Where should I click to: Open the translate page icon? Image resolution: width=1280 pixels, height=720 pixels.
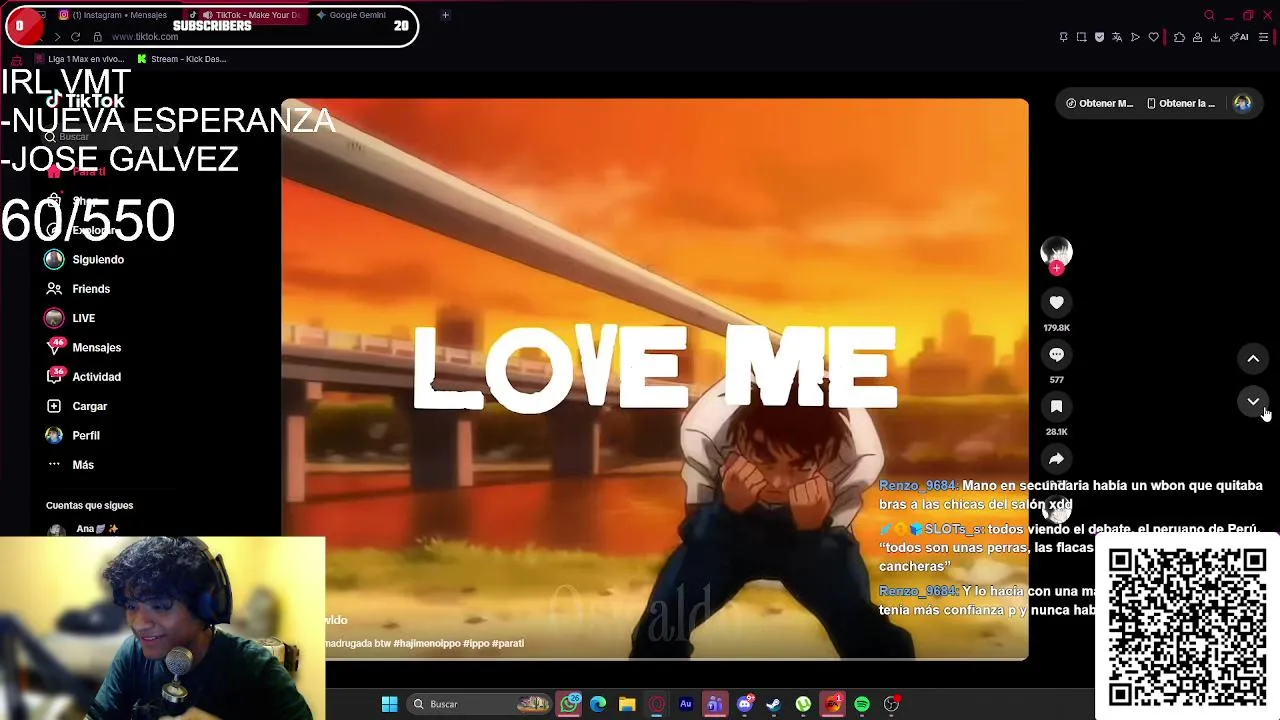1117,37
